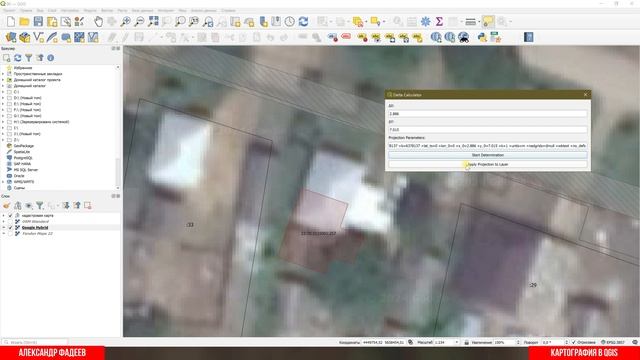Select the GeoPackage item in Browser
The width and height of the screenshot is (640, 360).
[24, 146]
